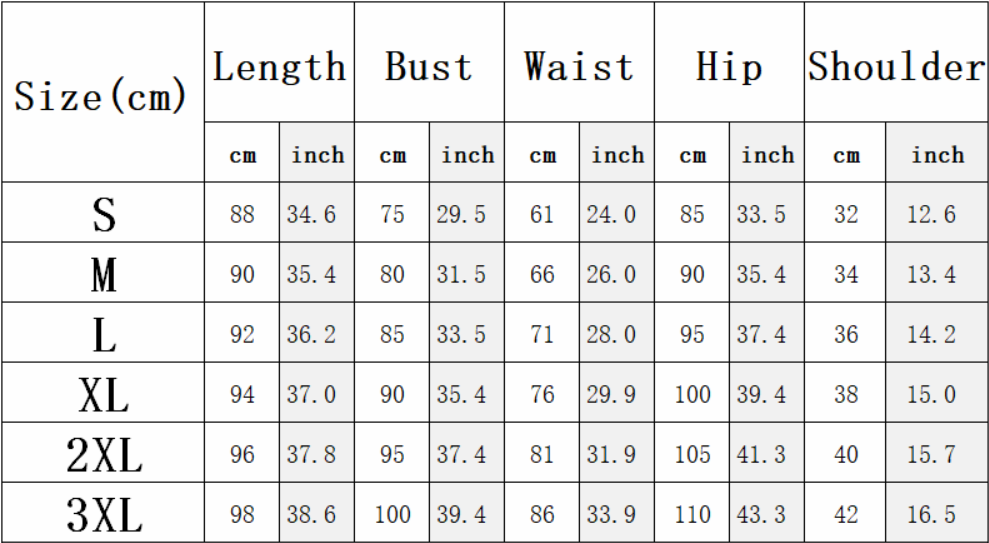Select the 29.5 inch Bust cell

467,213
